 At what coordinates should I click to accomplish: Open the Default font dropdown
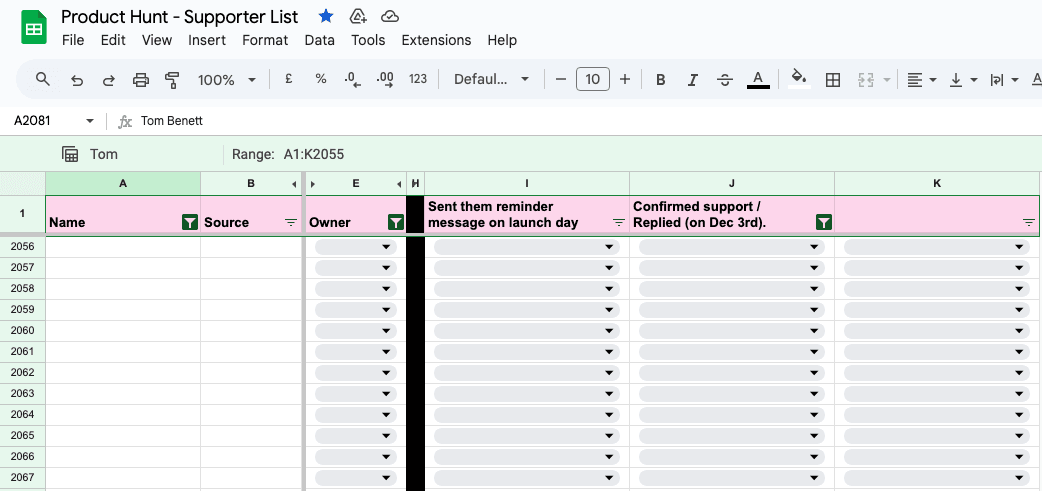[x=491, y=80]
